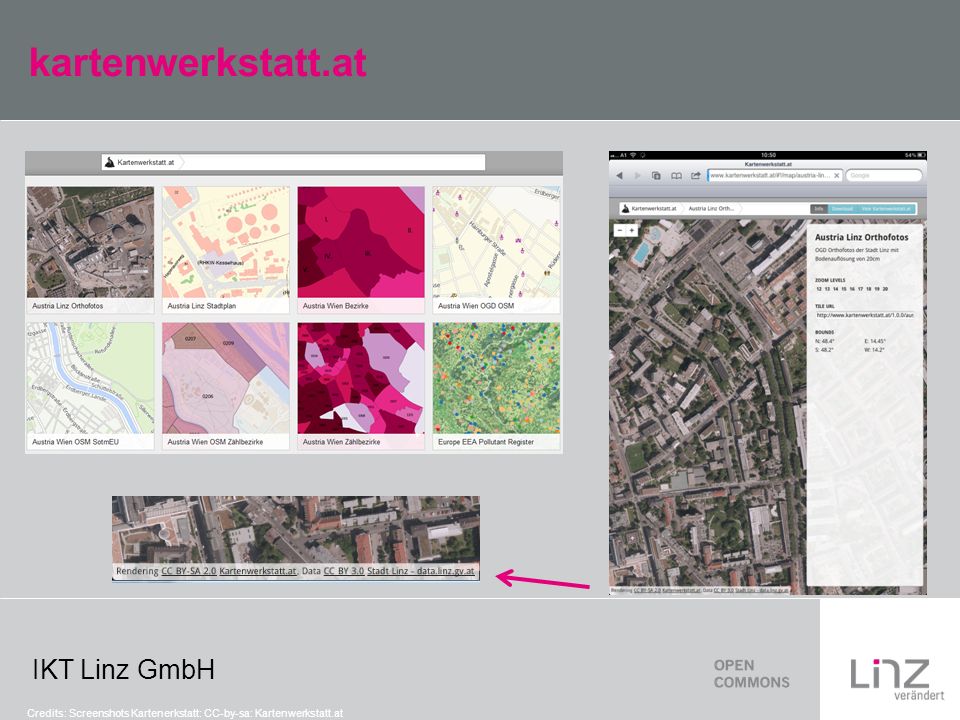The image size is (960, 720).
Task: Click the zoom in plus button on the map
Action: (x=632, y=230)
